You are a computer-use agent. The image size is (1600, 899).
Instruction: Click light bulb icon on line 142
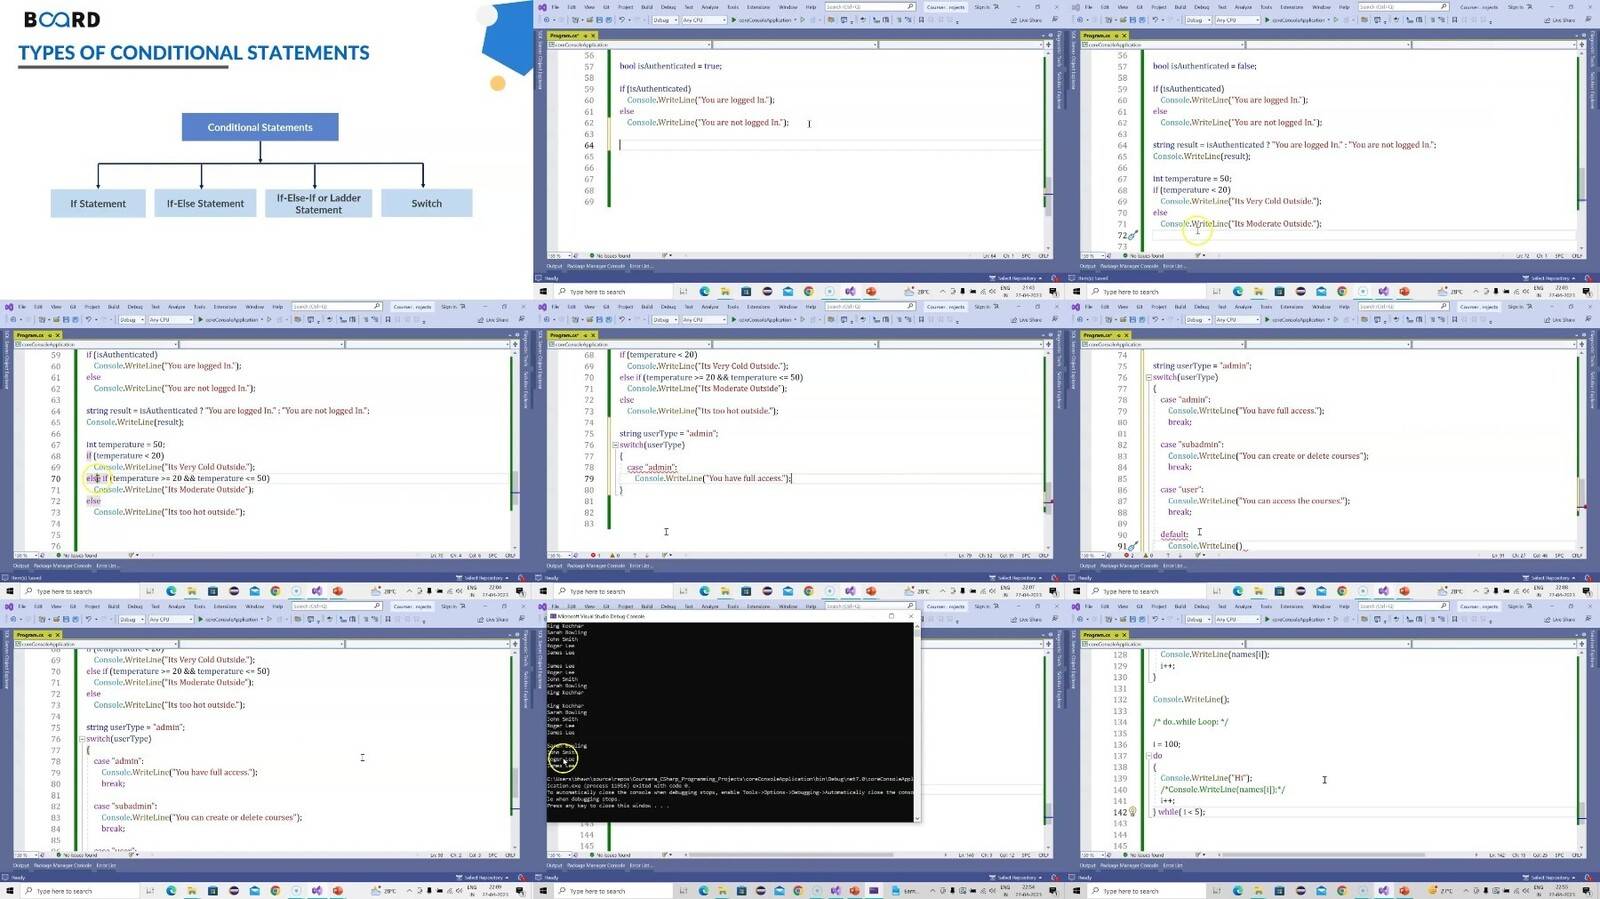(x=1133, y=811)
